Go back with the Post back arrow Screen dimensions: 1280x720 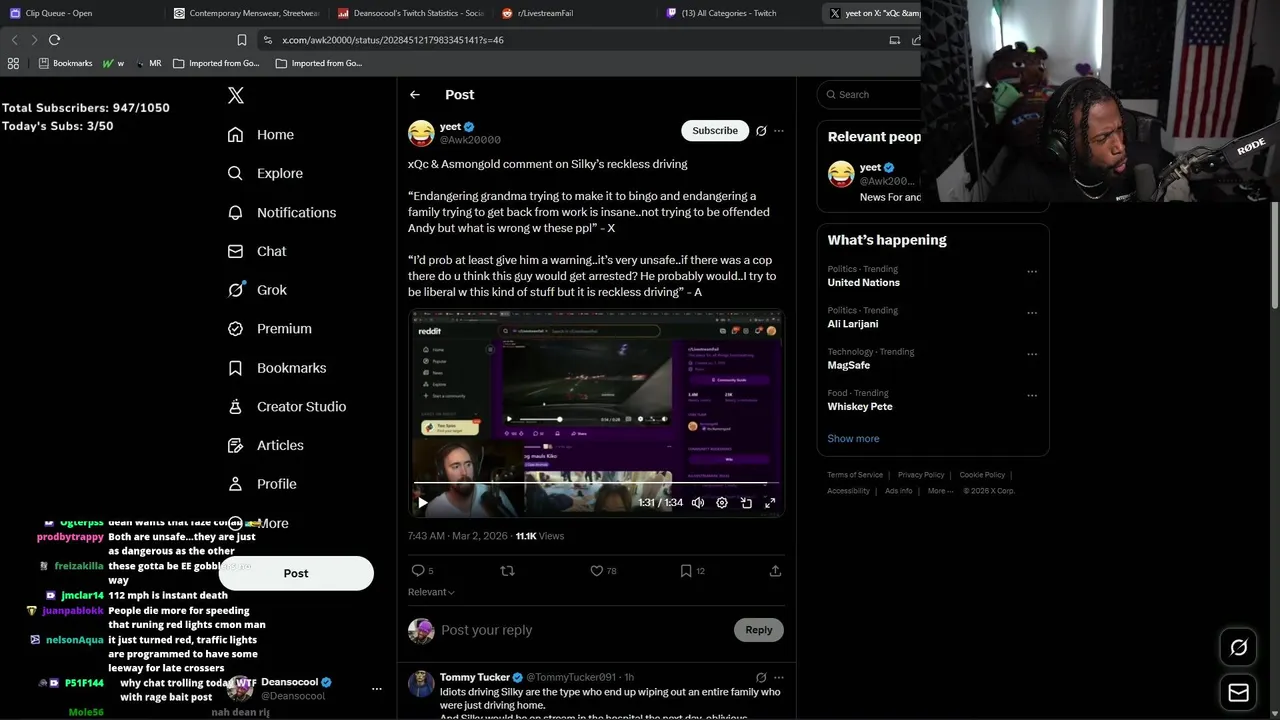click(x=415, y=94)
